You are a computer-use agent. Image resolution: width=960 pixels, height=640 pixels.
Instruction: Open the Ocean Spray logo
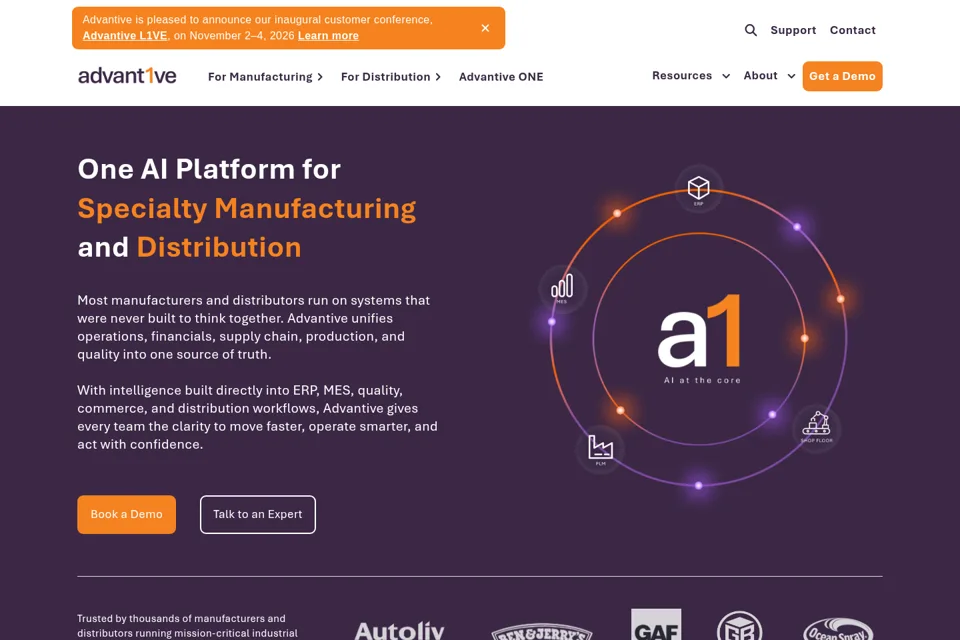[838, 630]
